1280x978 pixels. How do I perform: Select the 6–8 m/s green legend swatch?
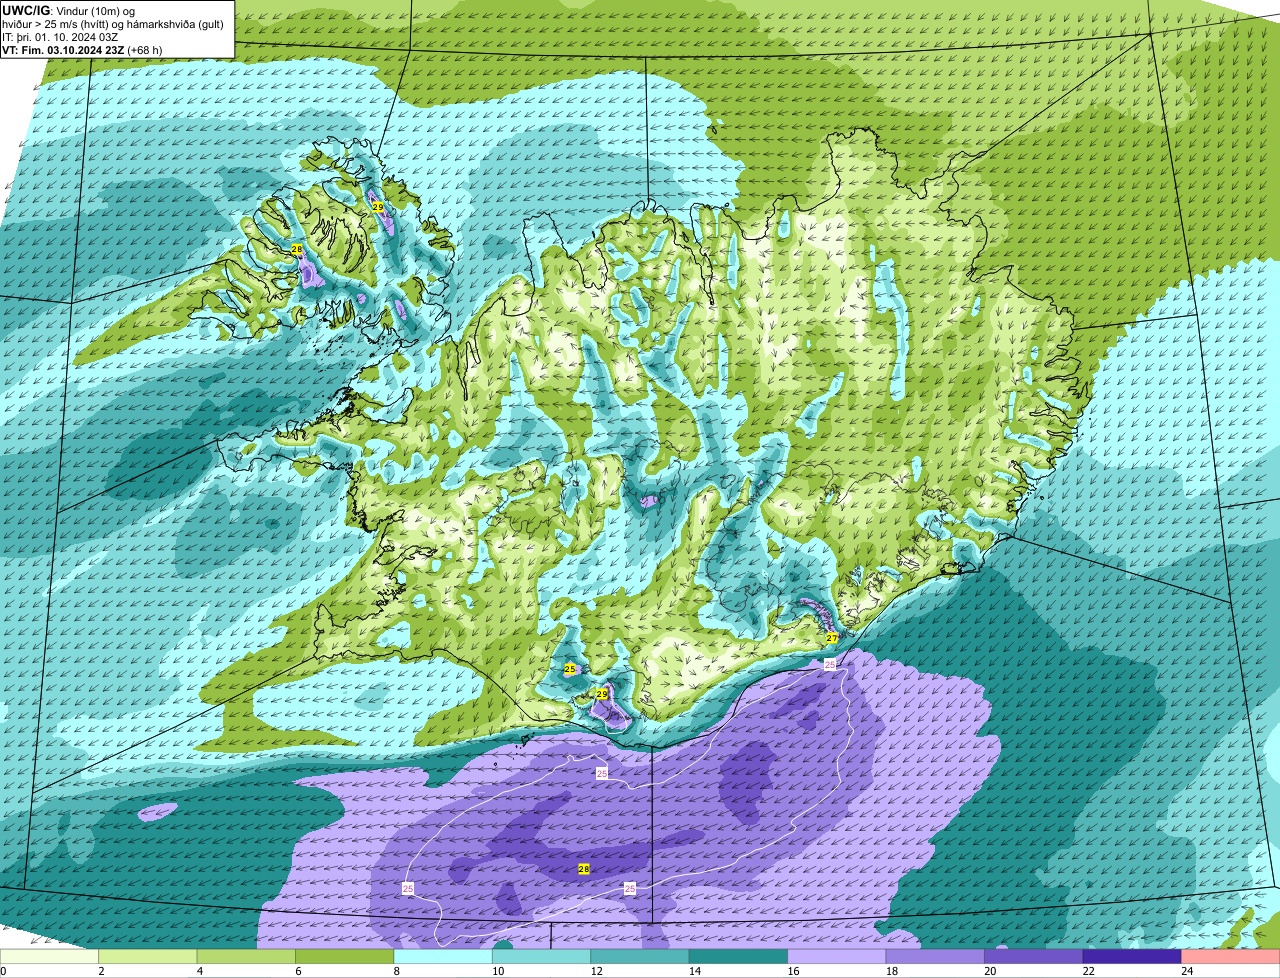(345, 957)
